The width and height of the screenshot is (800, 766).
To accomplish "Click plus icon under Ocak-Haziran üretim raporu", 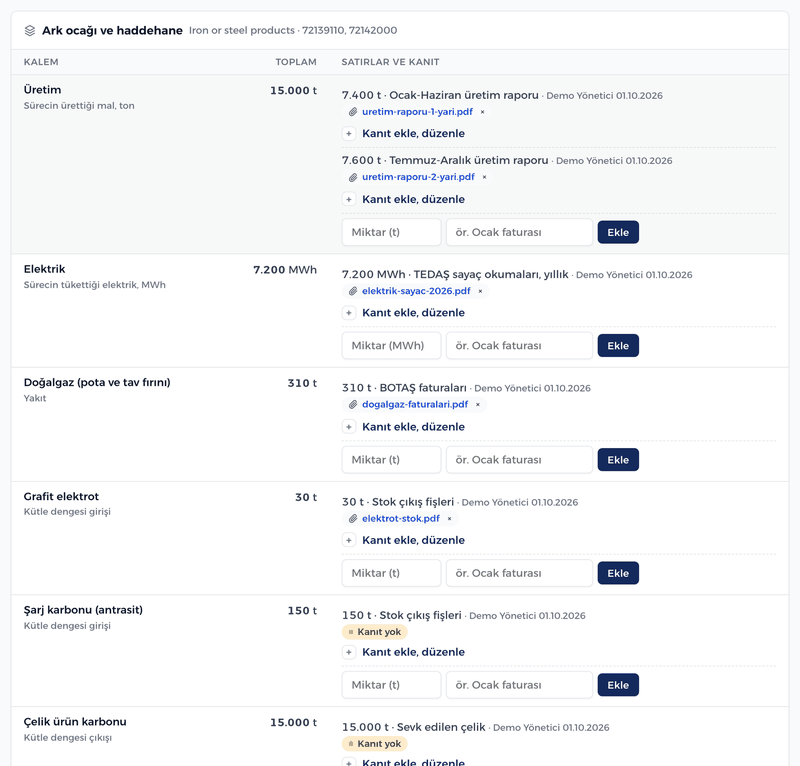I will click(x=349, y=134).
